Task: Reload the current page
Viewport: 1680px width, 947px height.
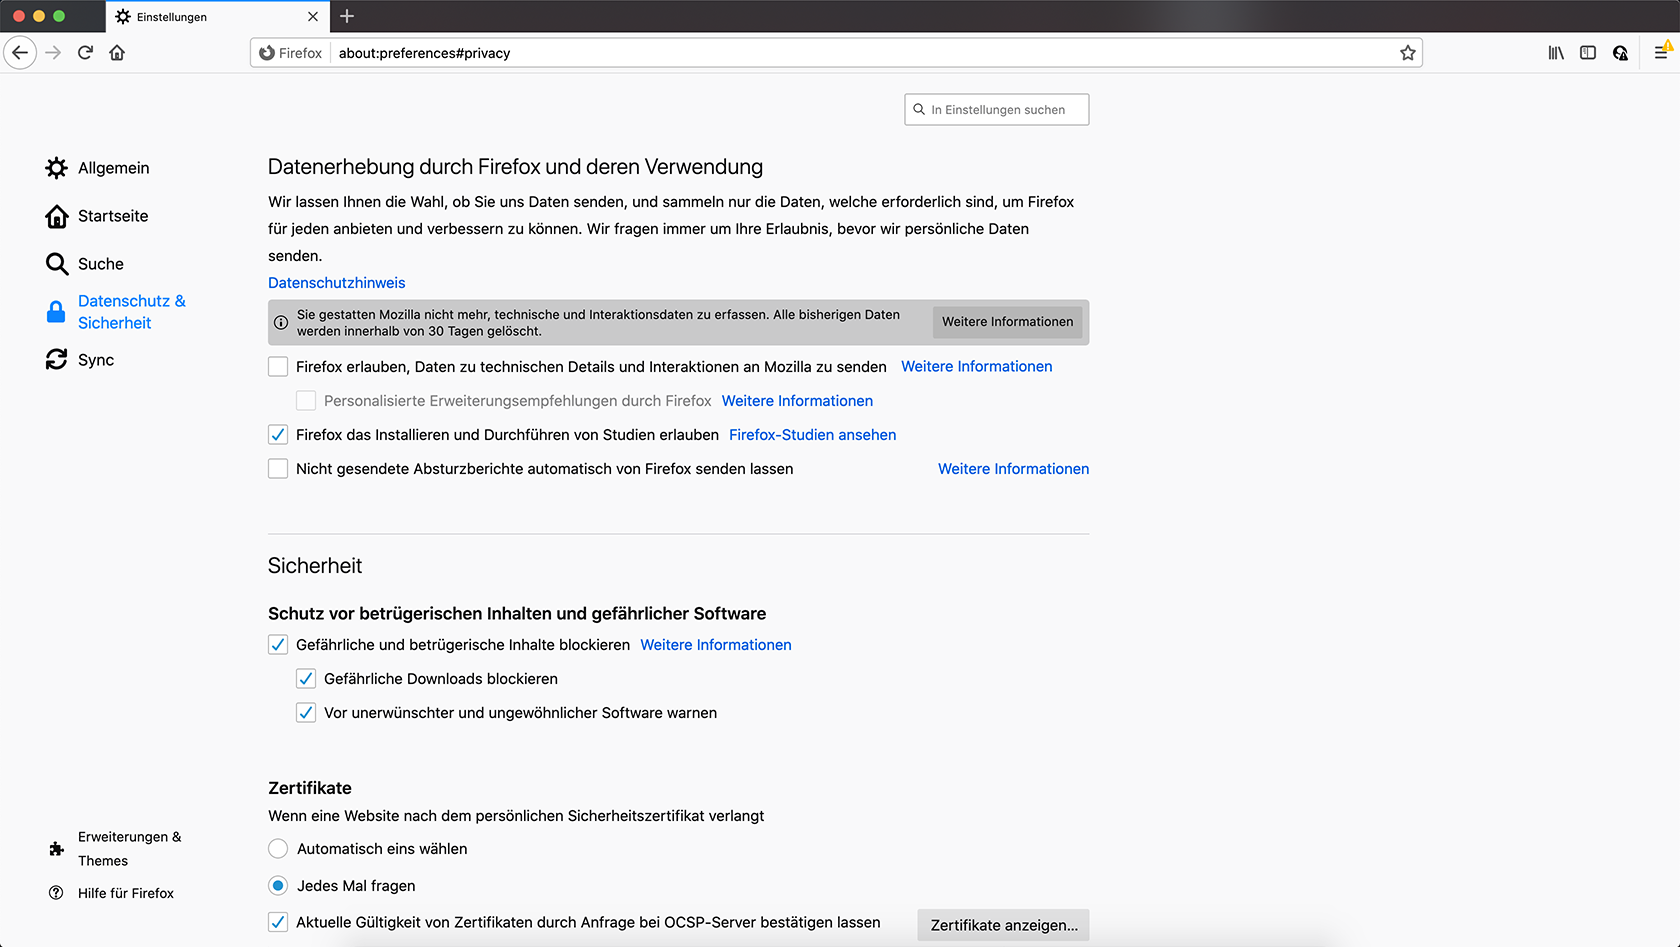Action: (85, 53)
